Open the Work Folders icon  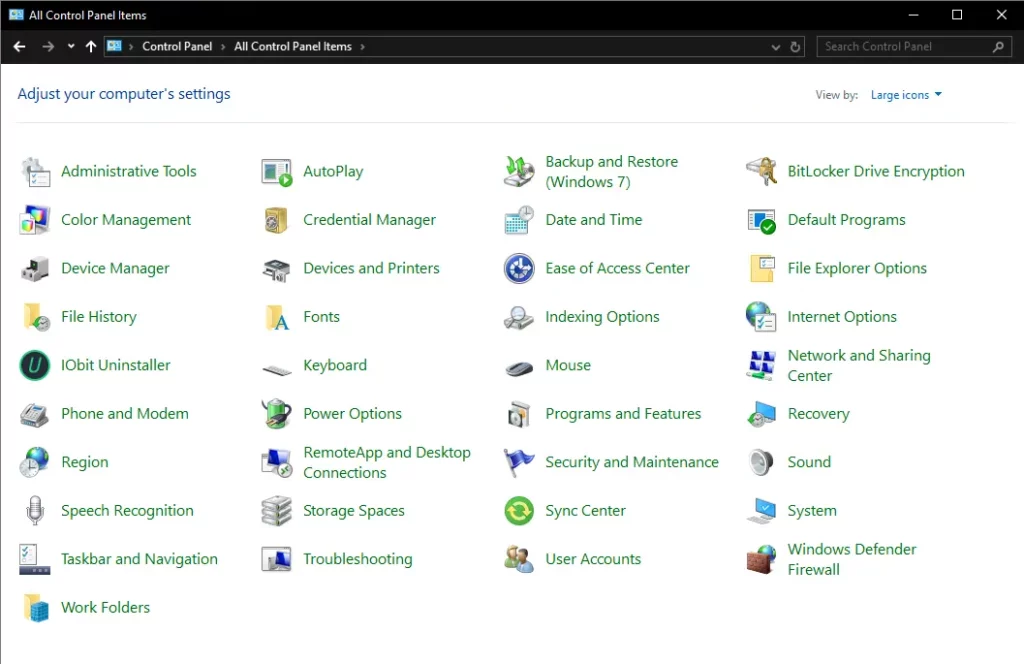click(x=35, y=607)
